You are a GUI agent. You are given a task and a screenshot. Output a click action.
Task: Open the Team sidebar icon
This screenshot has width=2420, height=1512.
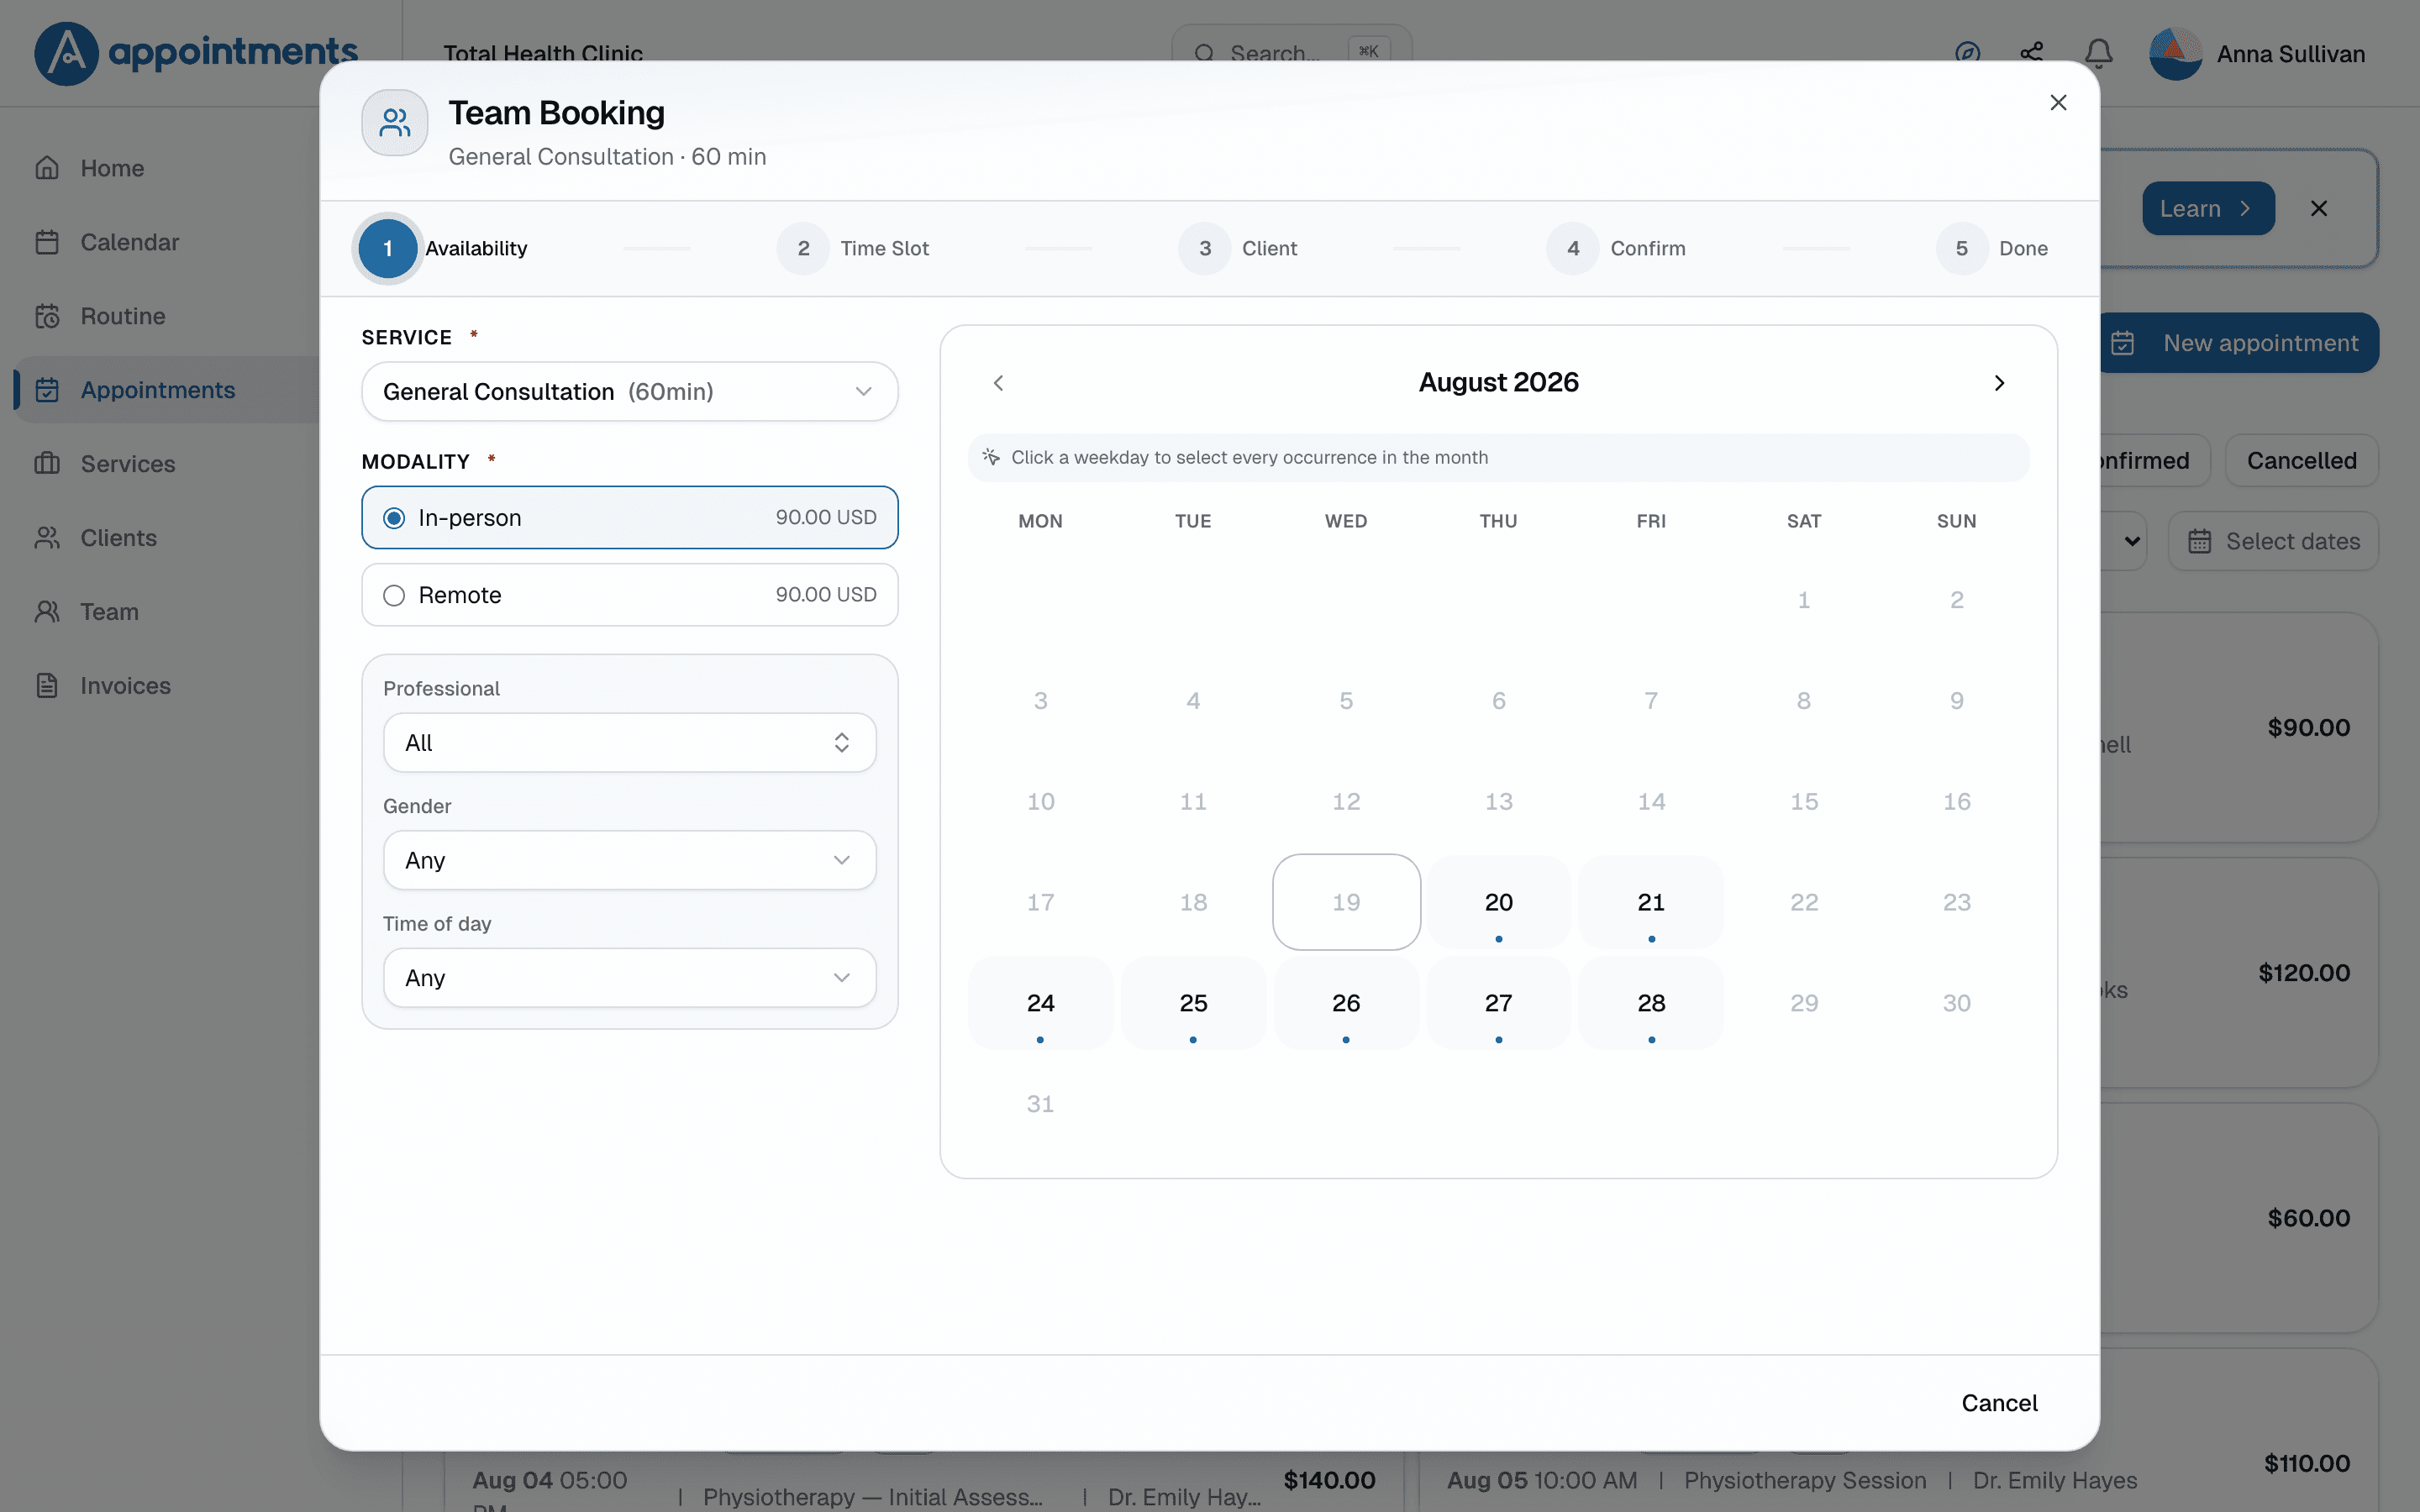47,612
